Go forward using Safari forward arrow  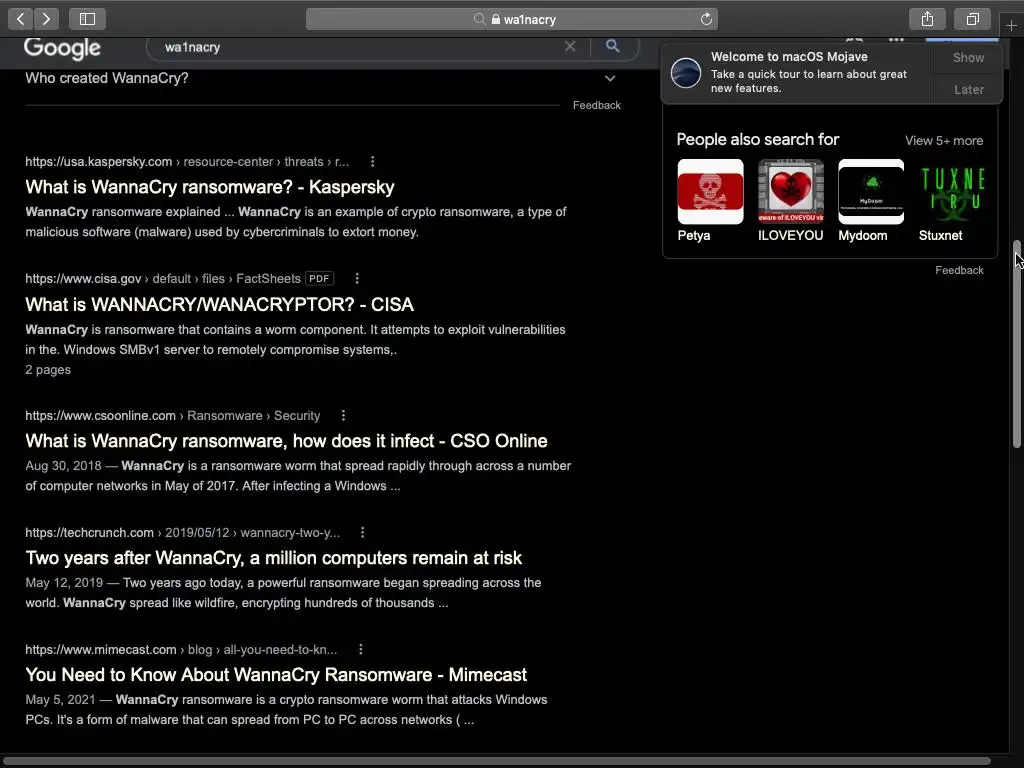pos(46,19)
